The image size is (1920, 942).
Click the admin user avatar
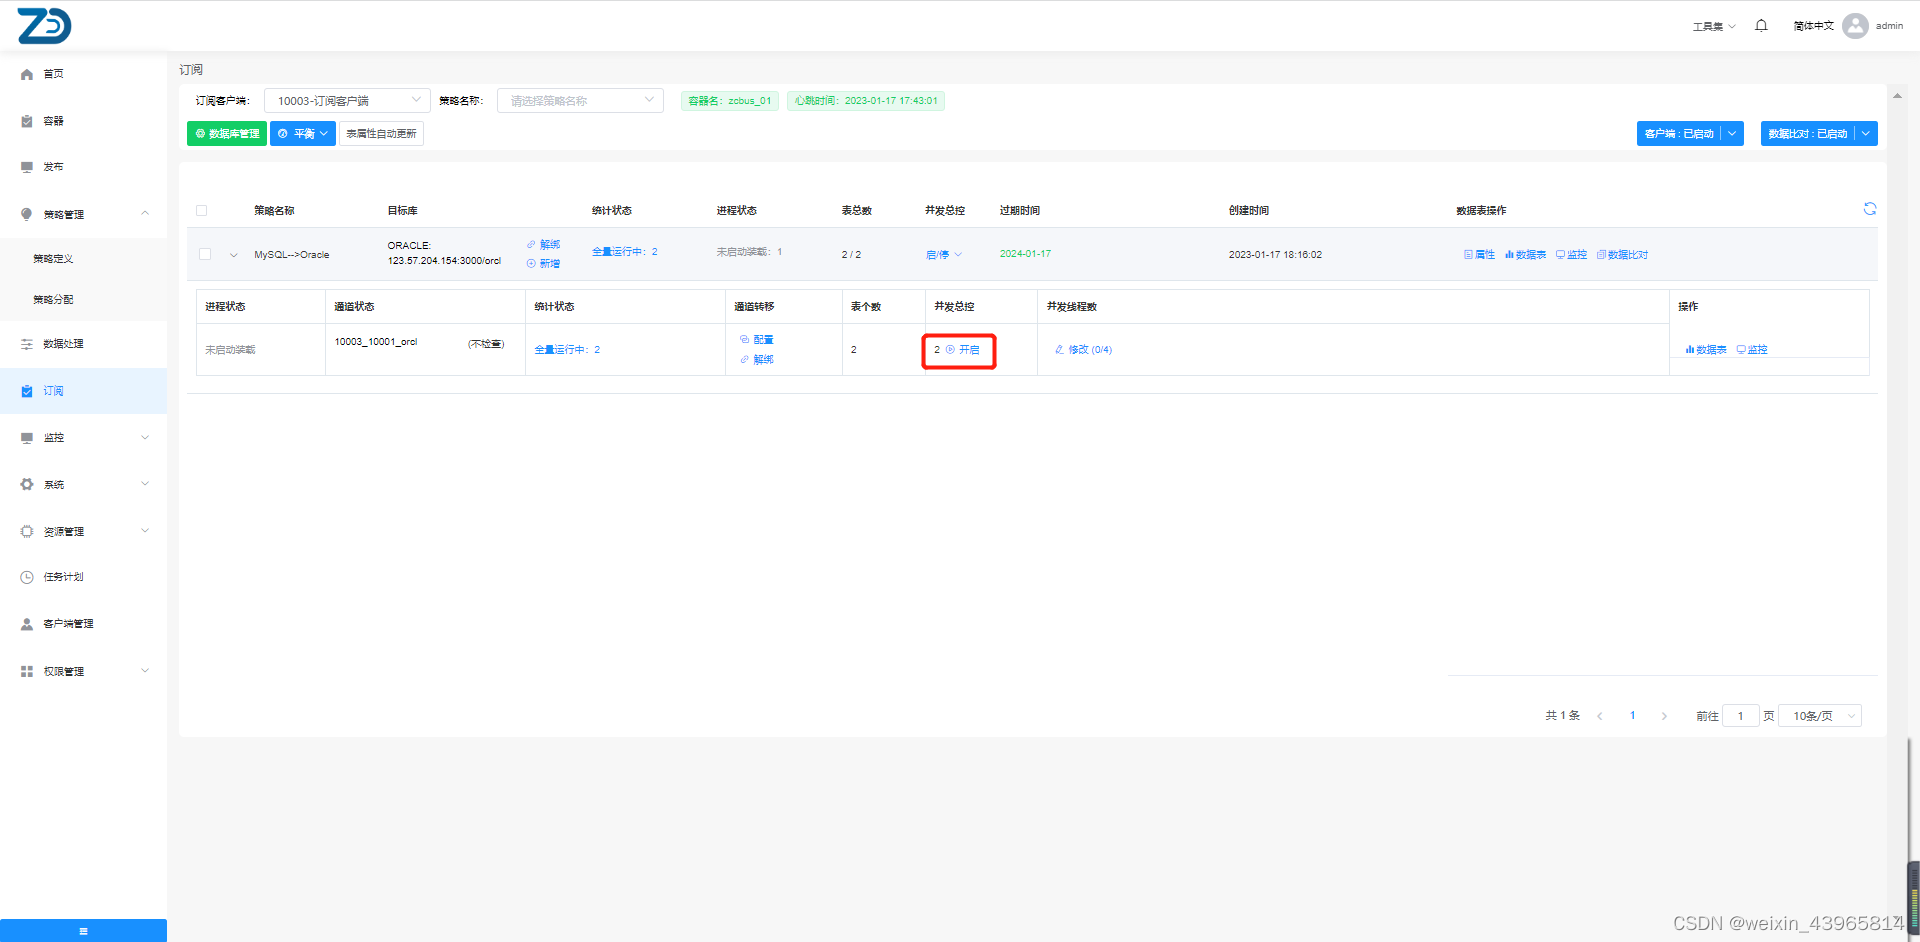[x=1855, y=26]
